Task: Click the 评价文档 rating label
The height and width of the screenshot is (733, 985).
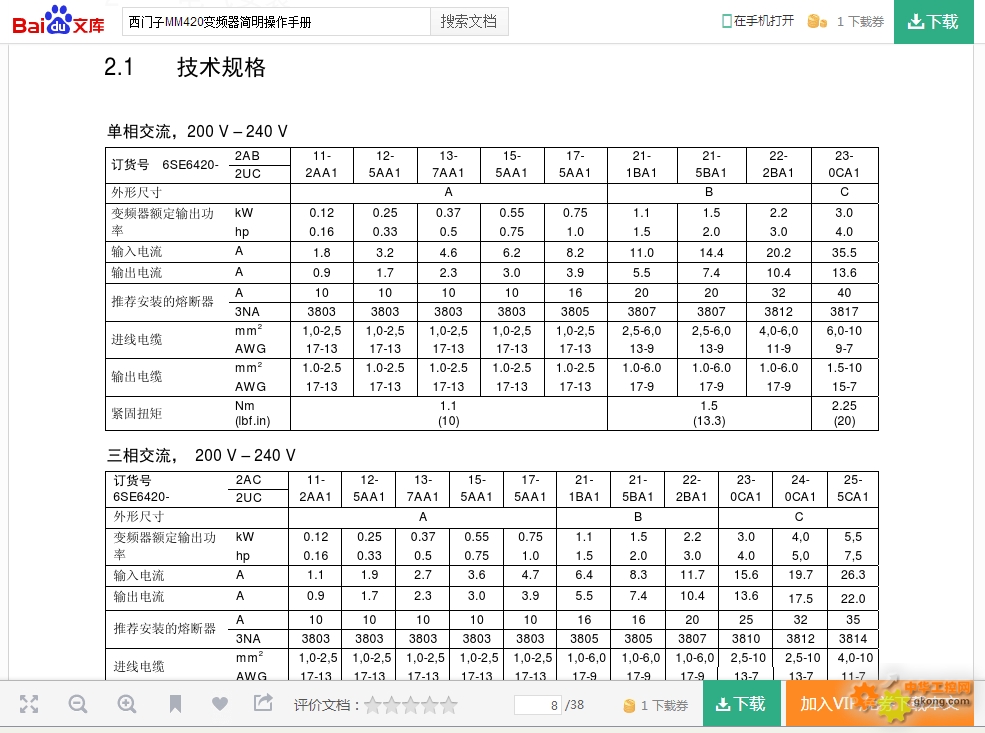Action: click(326, 705)
